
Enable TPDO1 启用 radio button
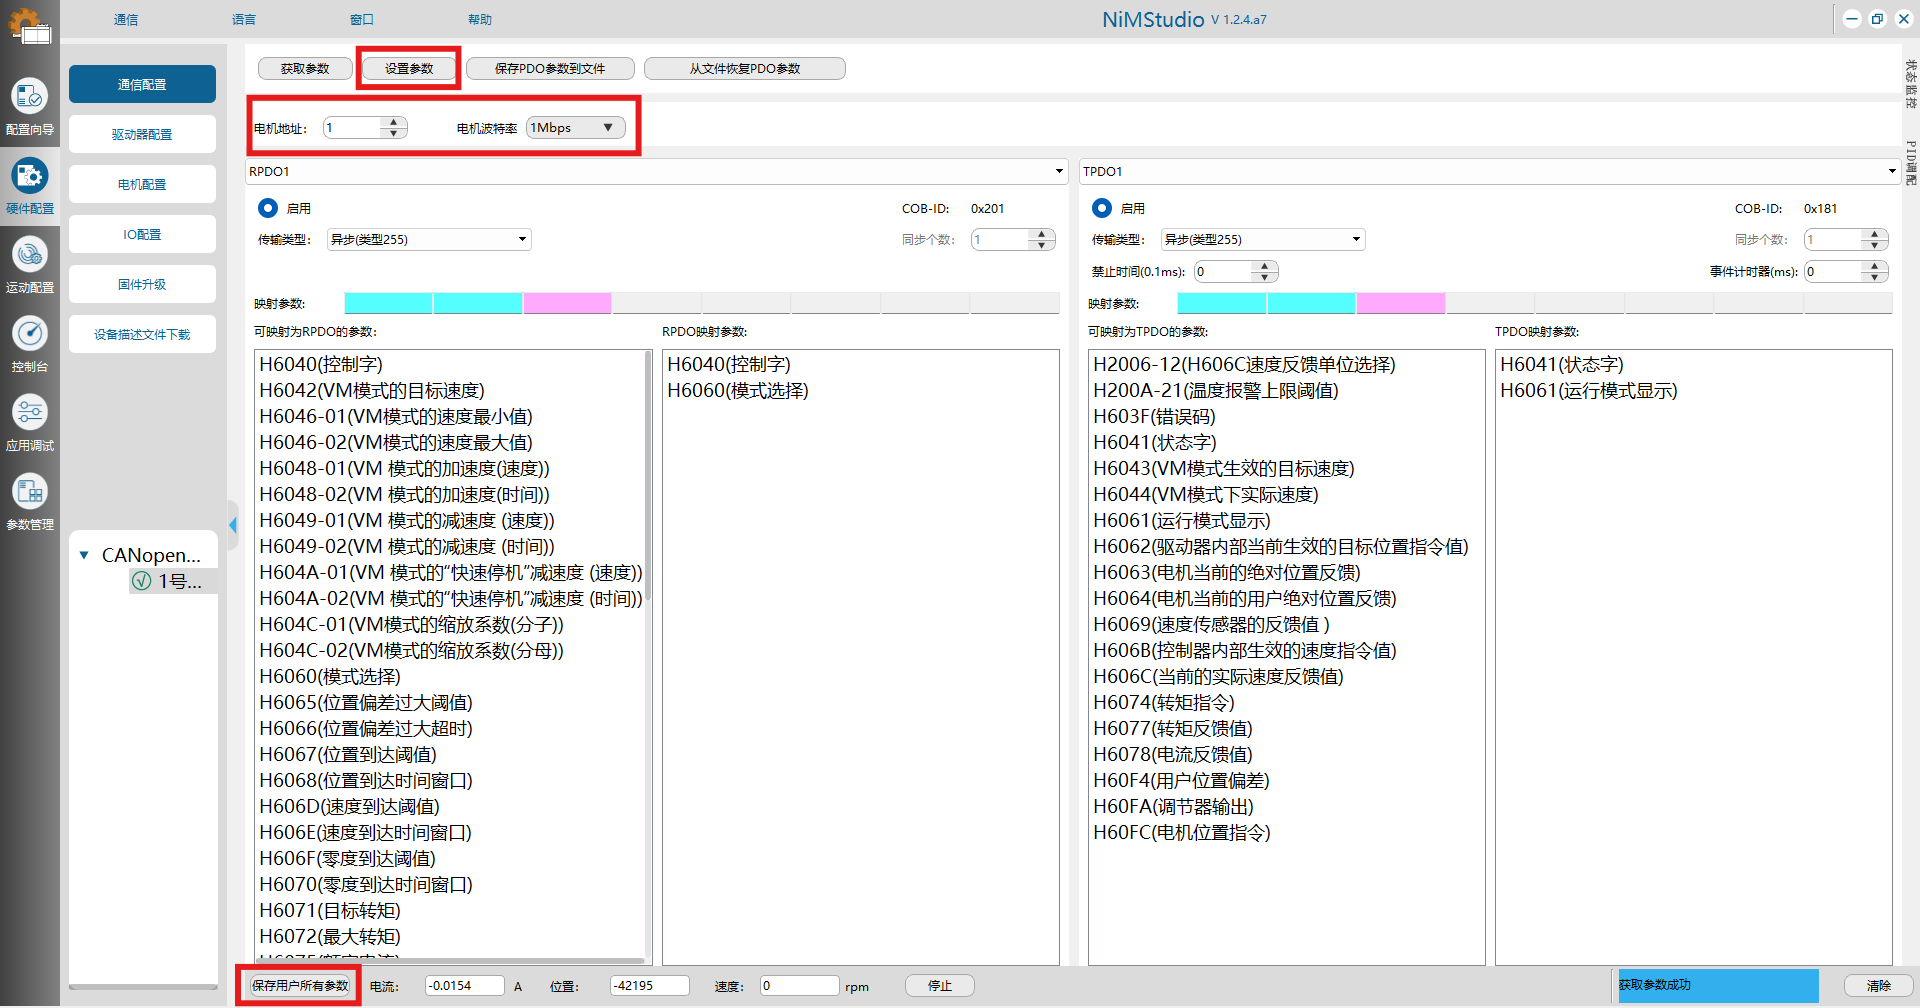pyautogui.click(x=1102, y=208)
